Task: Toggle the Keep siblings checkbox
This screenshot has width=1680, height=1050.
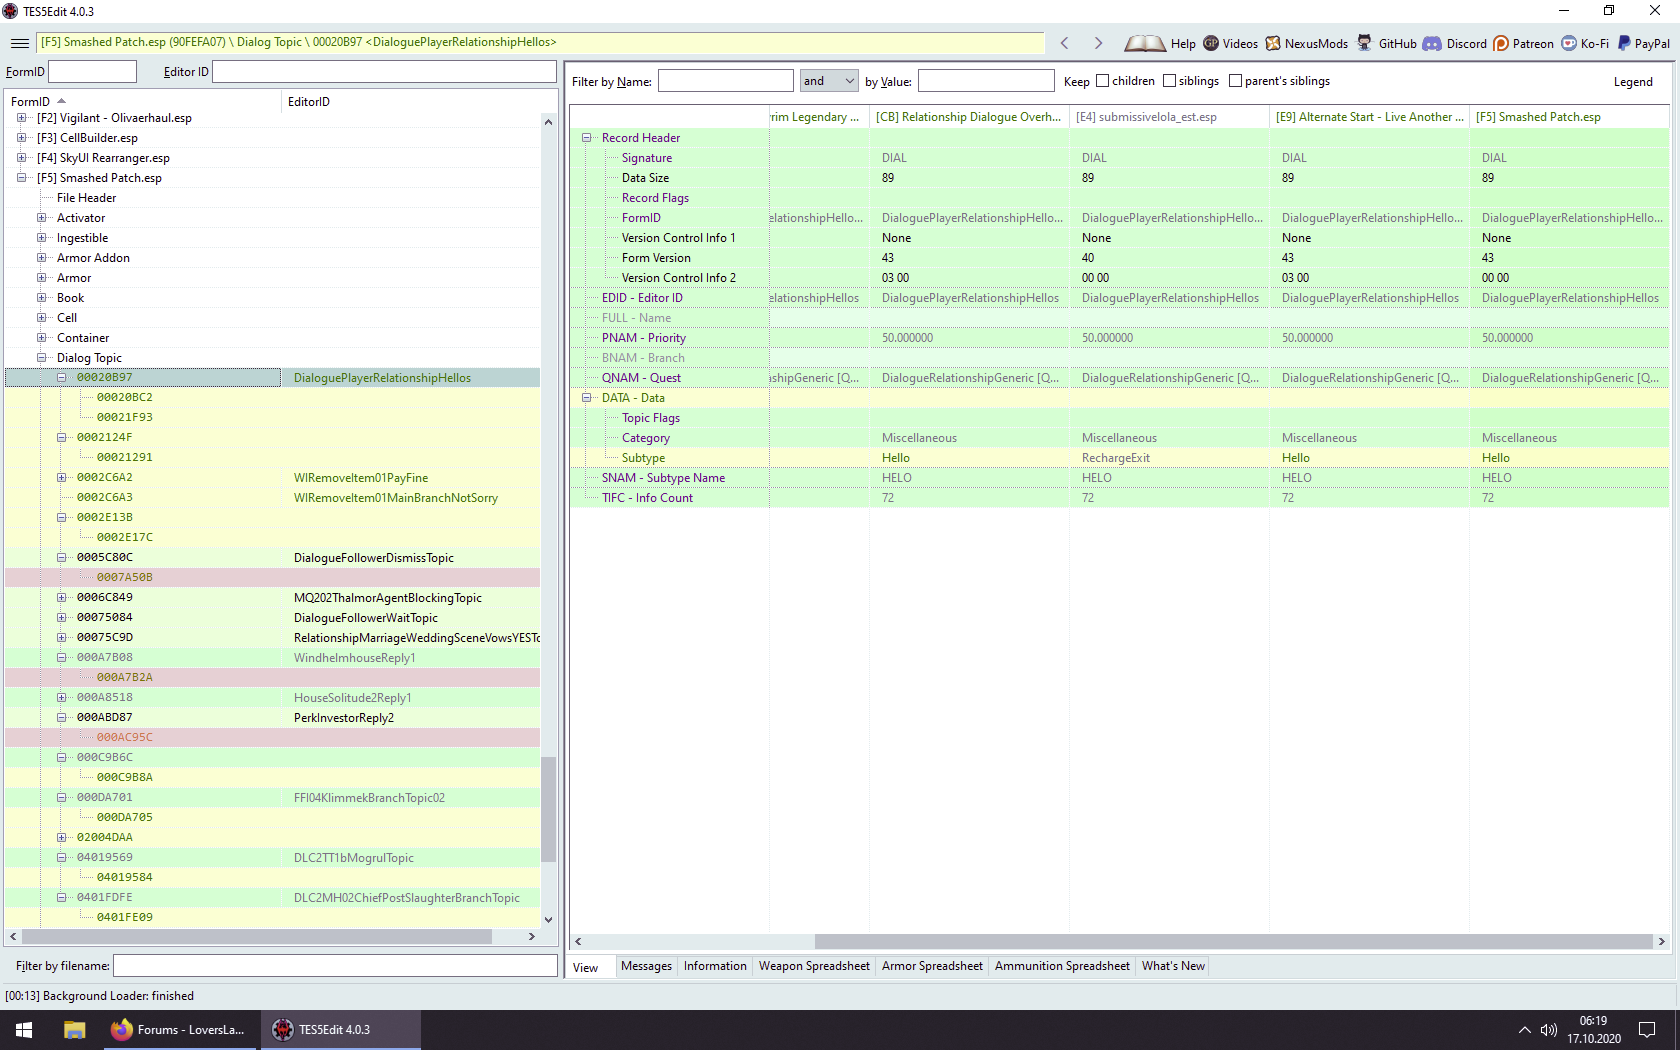Action: [1169, 81]
